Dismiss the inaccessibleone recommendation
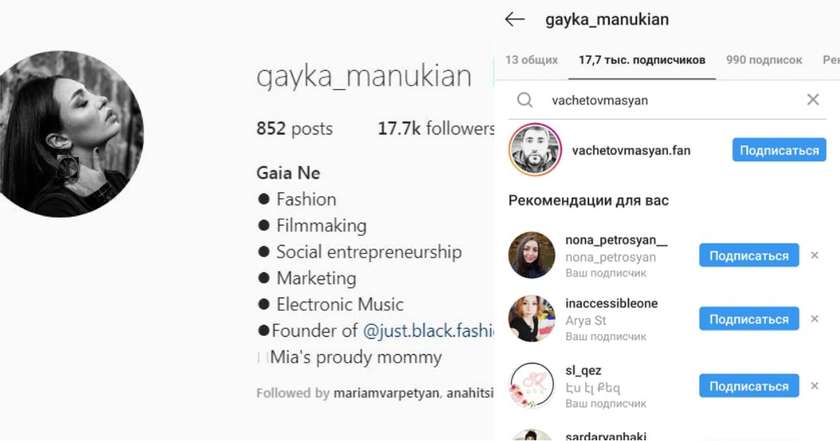 tap(814, 319)
